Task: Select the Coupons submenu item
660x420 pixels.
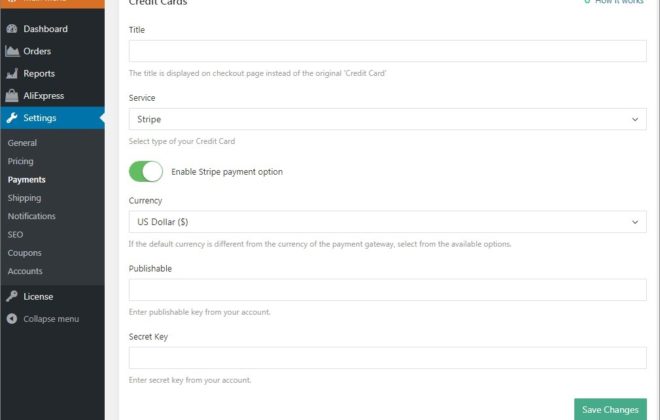Action: tap(24, 253)
